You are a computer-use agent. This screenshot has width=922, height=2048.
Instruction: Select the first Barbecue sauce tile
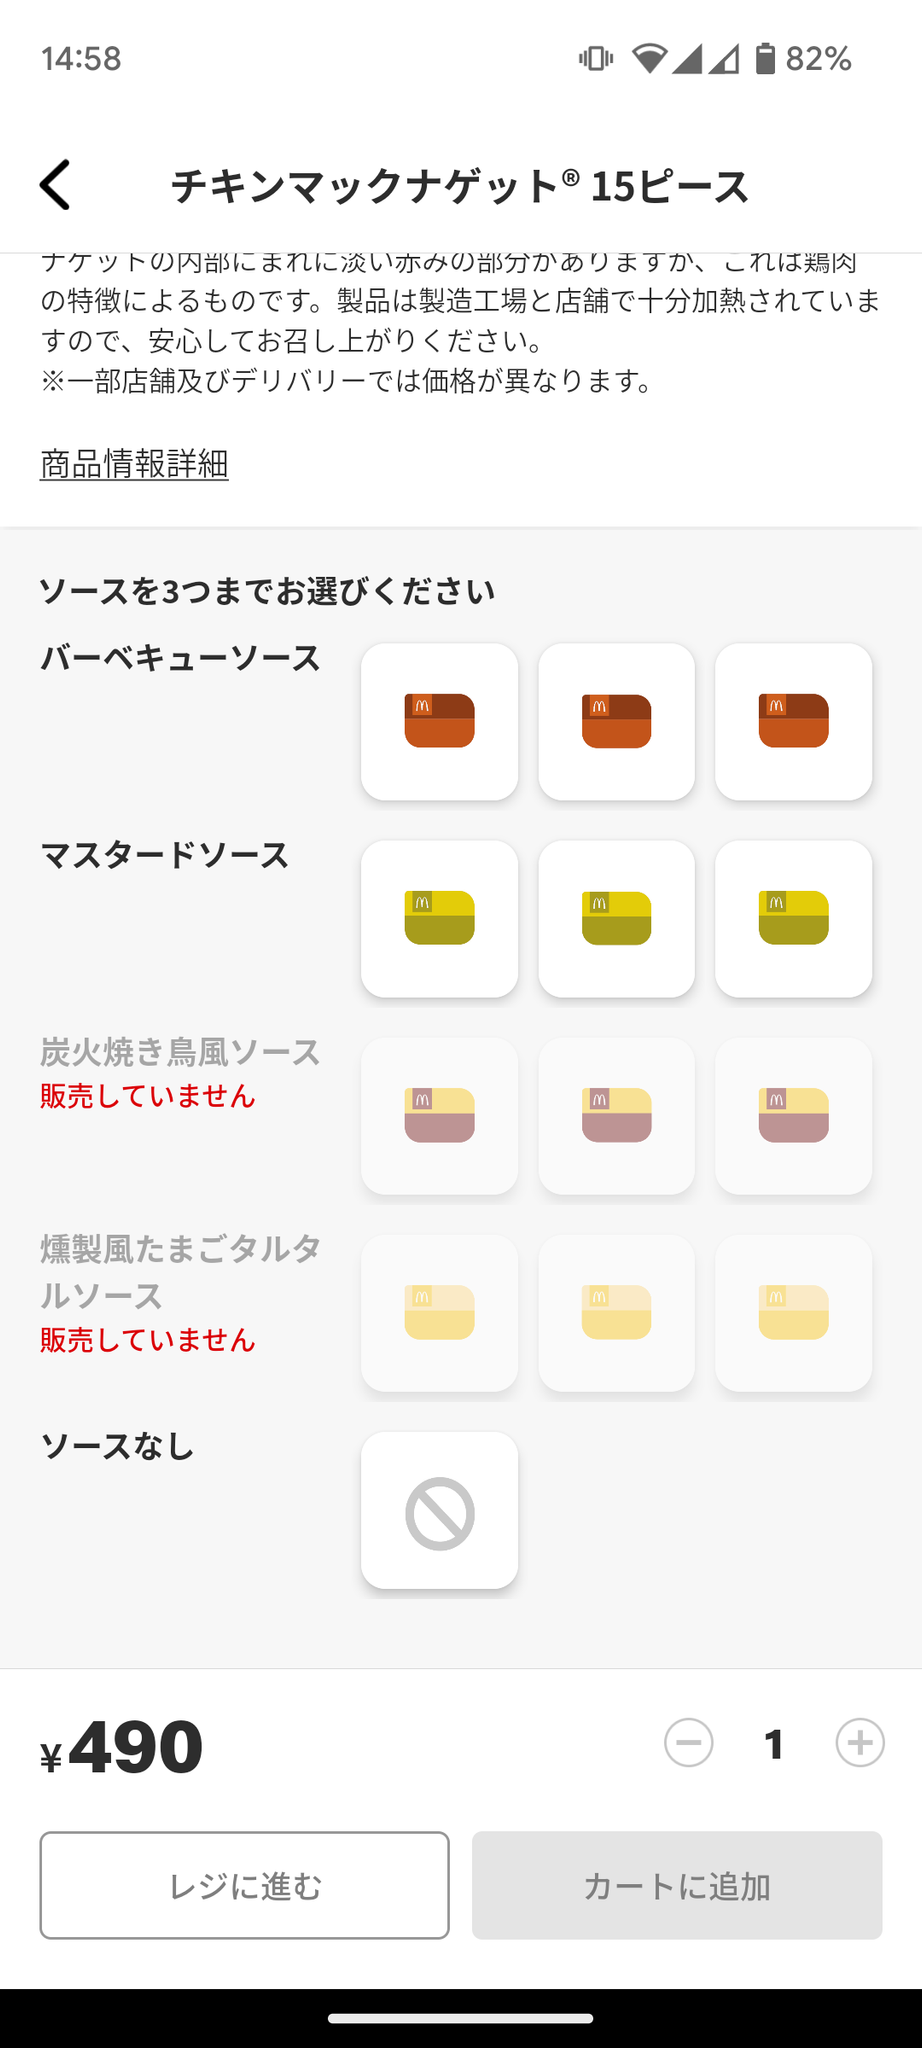tap(439, 721)
